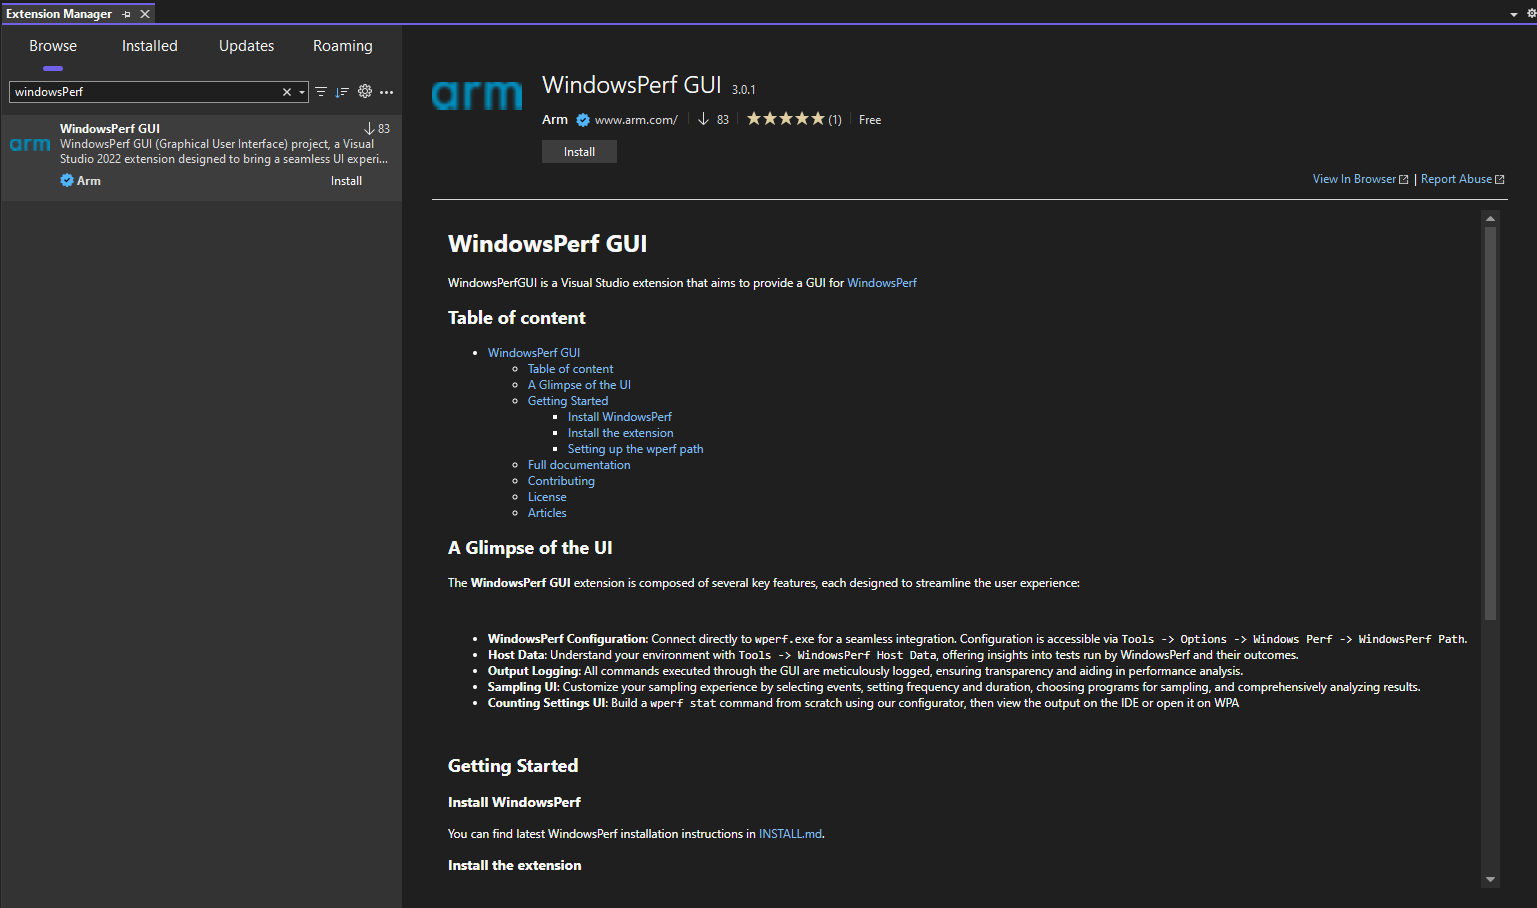This screenshot has width=1537, height=908.
Task: Click the large arm logo in details
Action: [477, 96]
